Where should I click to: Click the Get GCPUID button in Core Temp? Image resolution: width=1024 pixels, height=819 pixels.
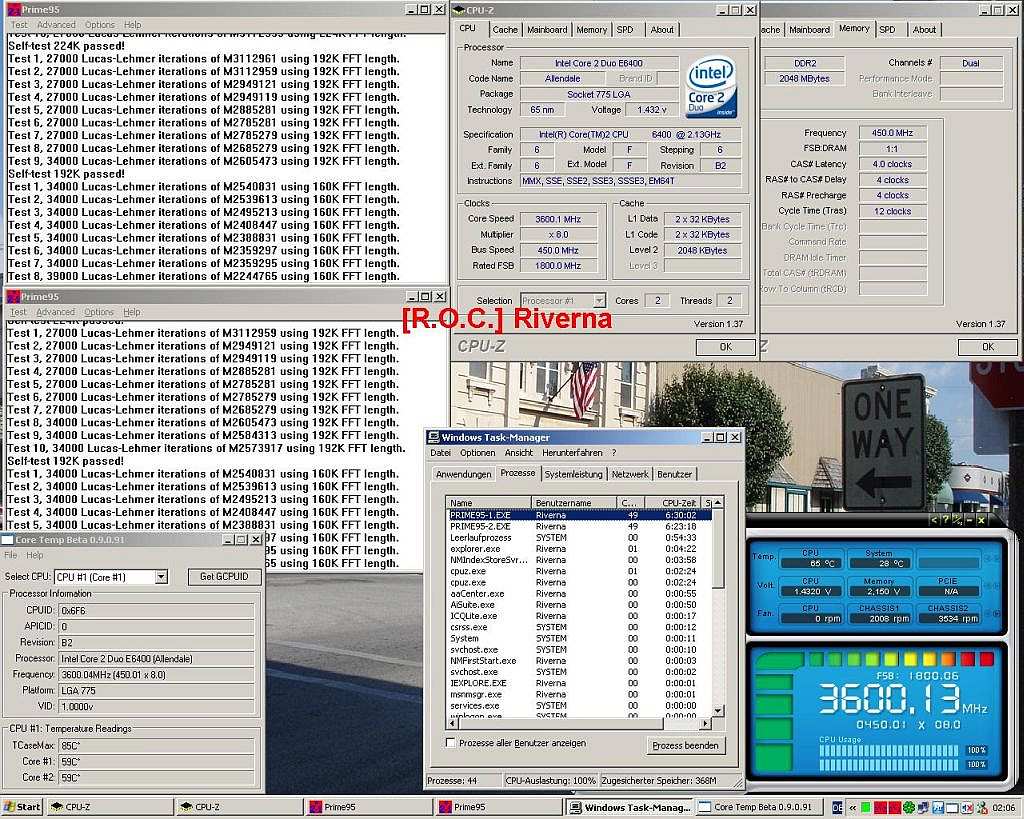pos(224,577)
